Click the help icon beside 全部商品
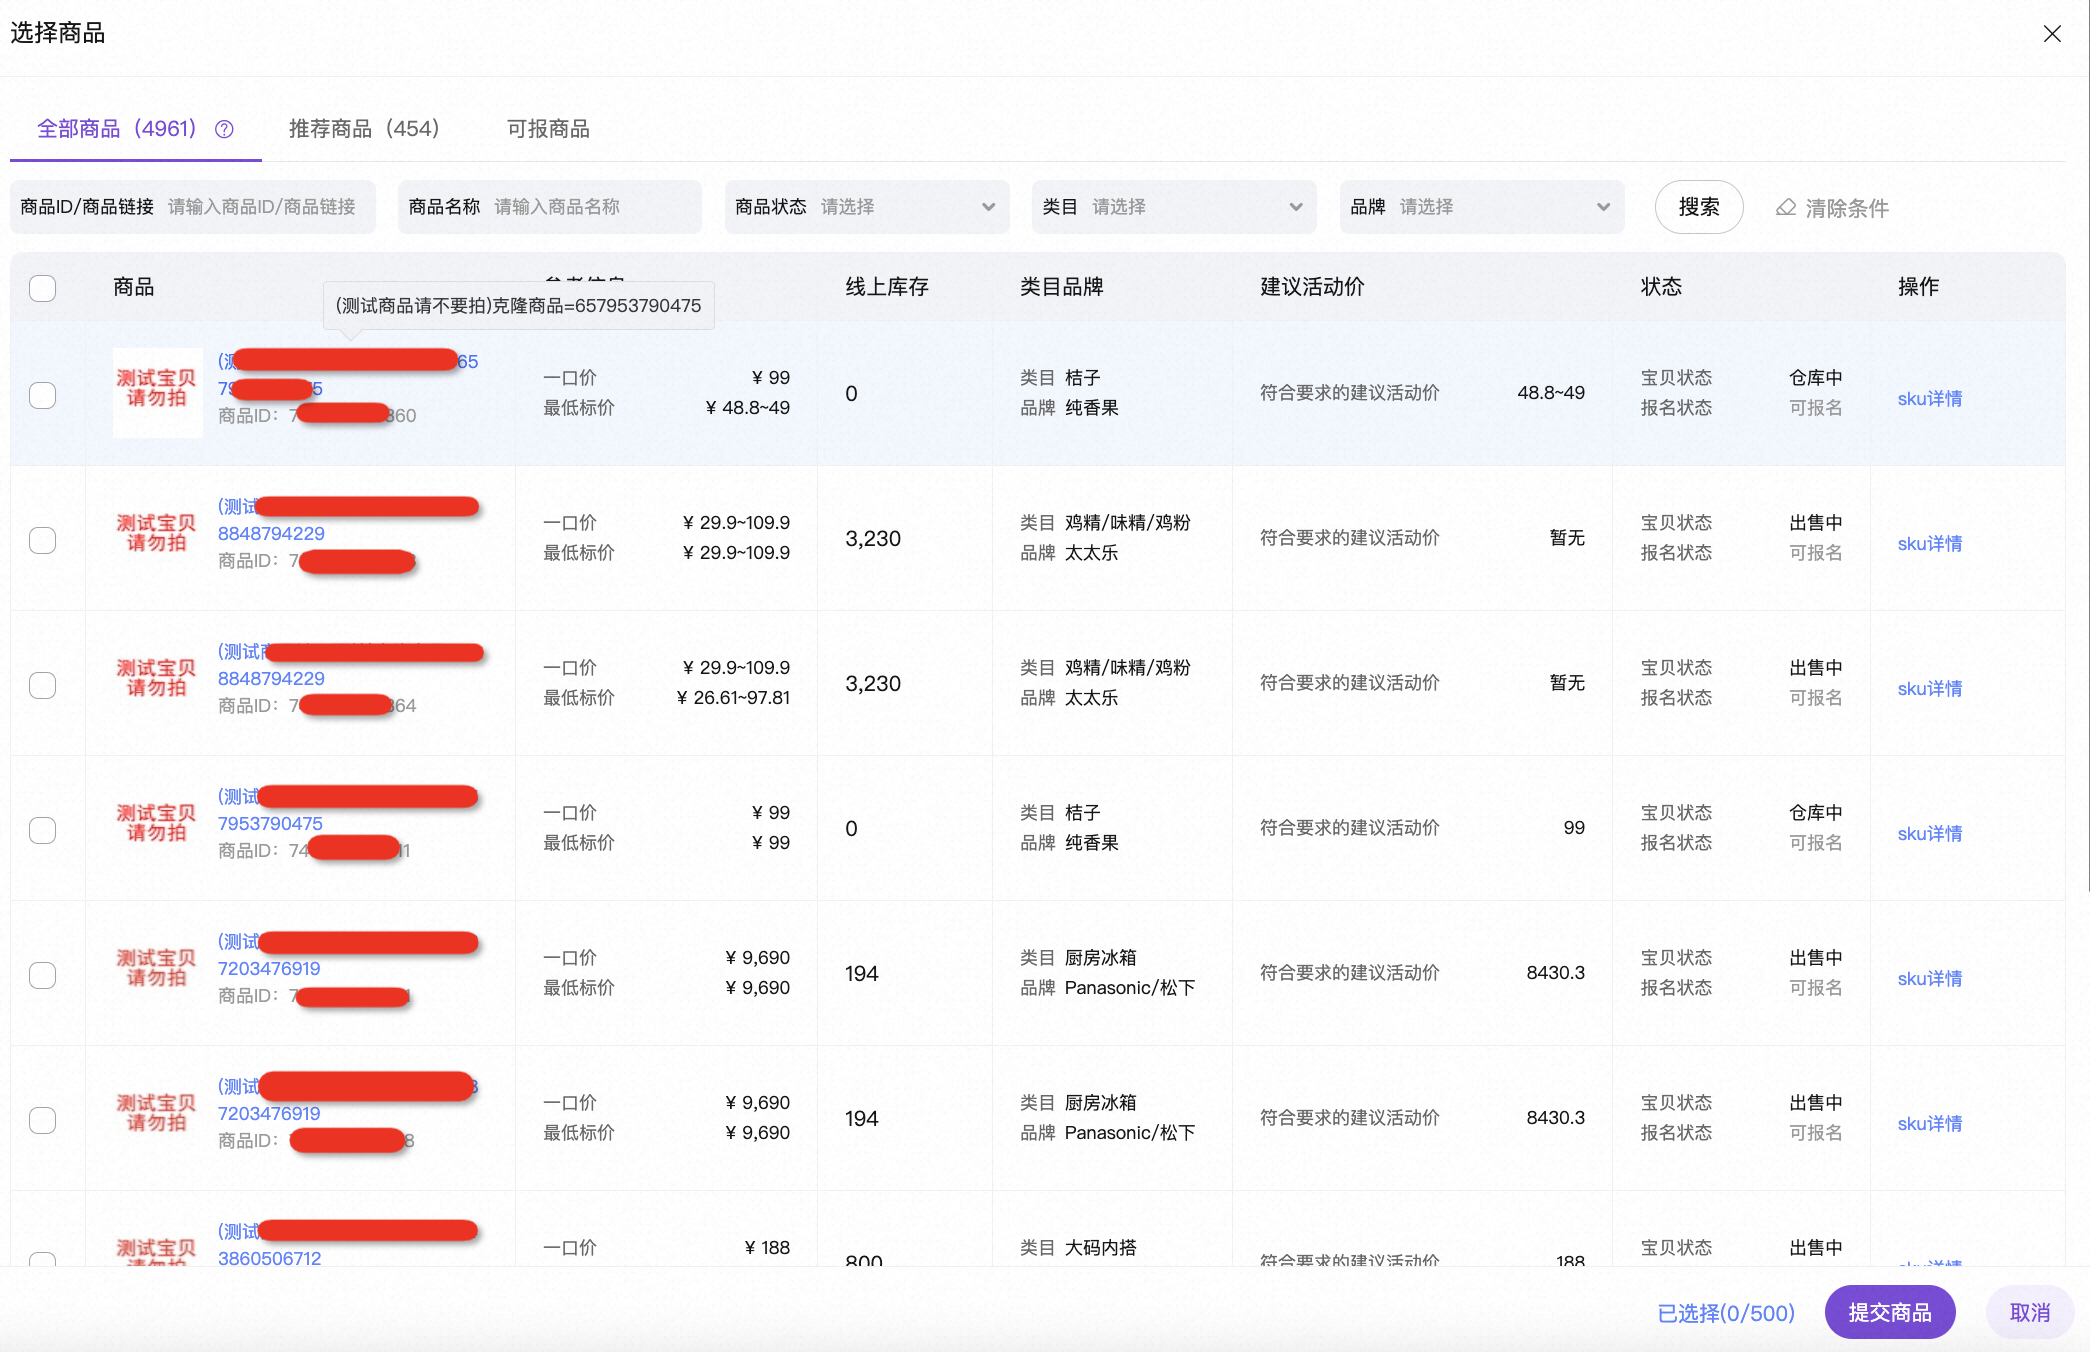This screenshot has width=2090, height=1352. (225, 129)
